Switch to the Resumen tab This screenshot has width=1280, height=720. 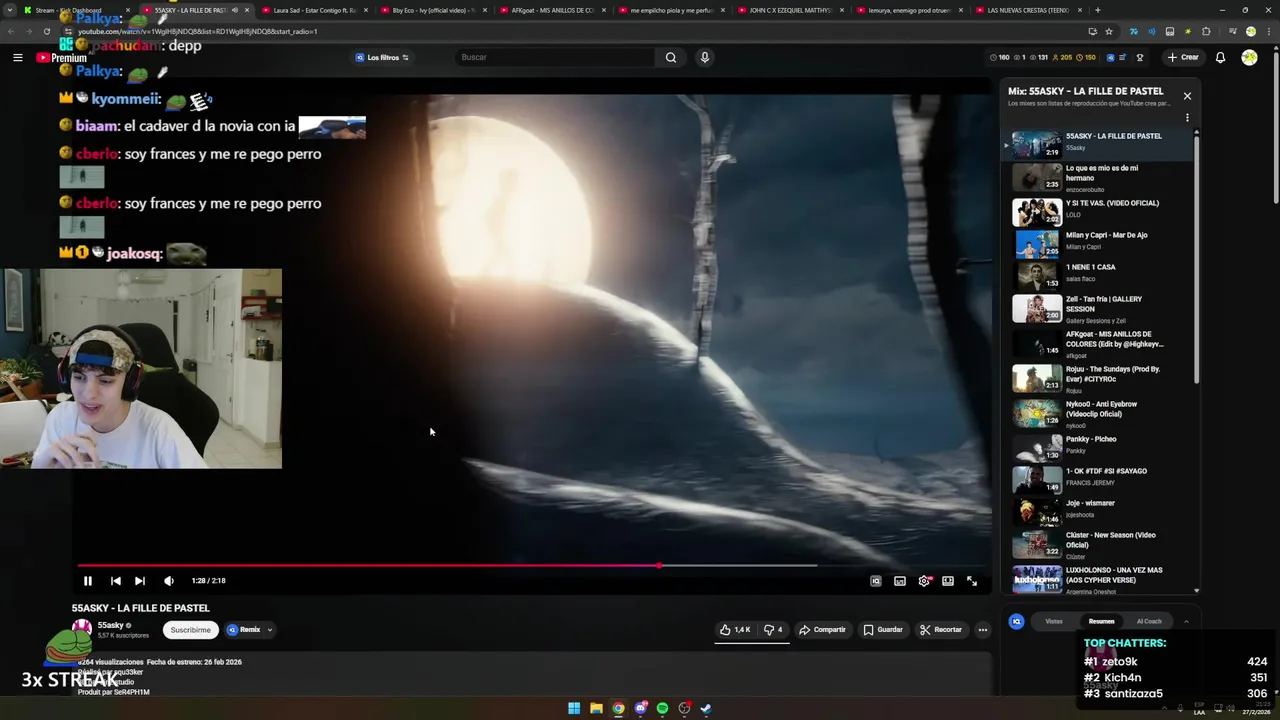tap(1101, 622)
